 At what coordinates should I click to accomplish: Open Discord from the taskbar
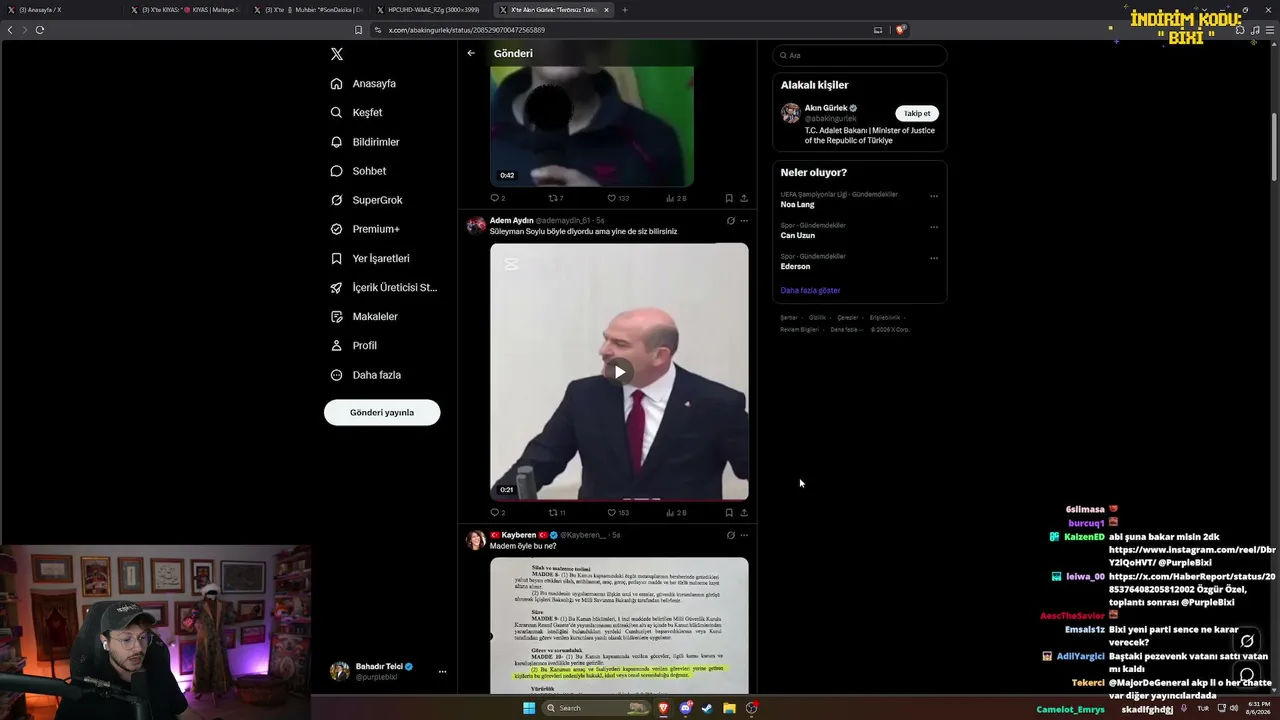[685, 708]
